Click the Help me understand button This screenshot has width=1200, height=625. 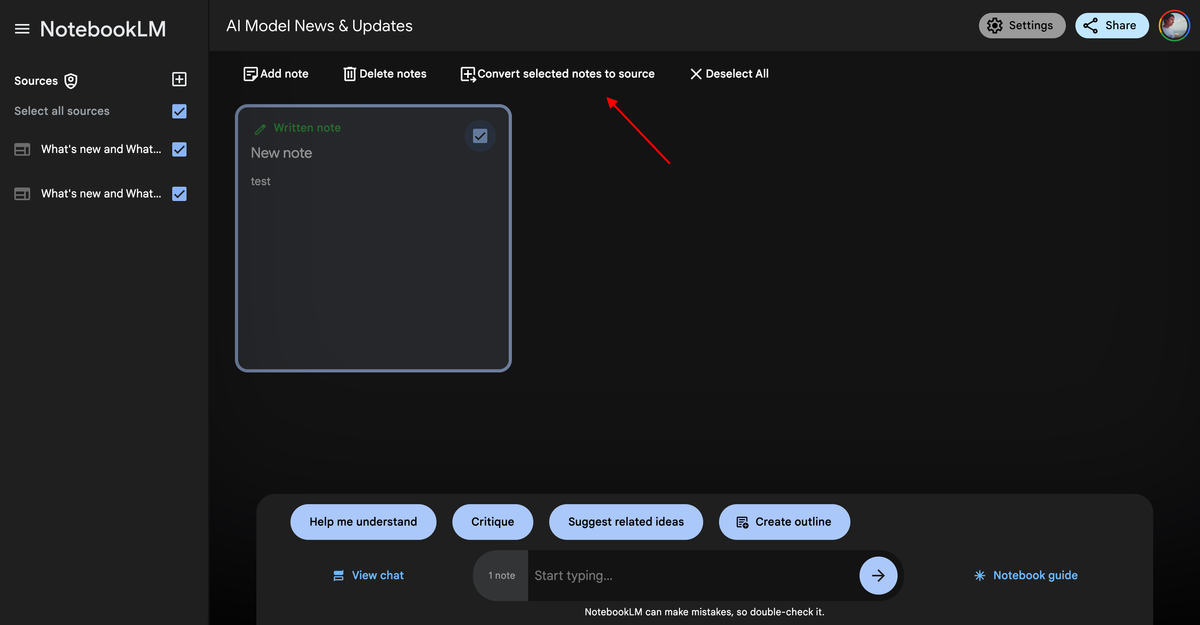pyautogui.click(x=363, y=521)
